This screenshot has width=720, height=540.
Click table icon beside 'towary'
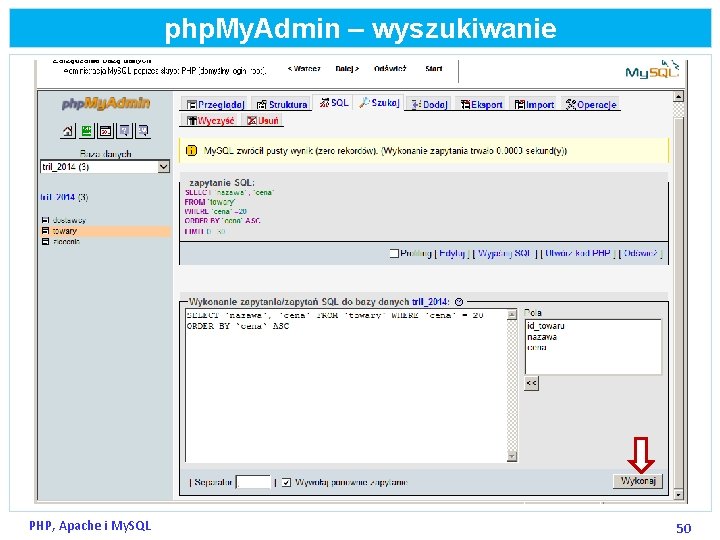click(45, 231)
